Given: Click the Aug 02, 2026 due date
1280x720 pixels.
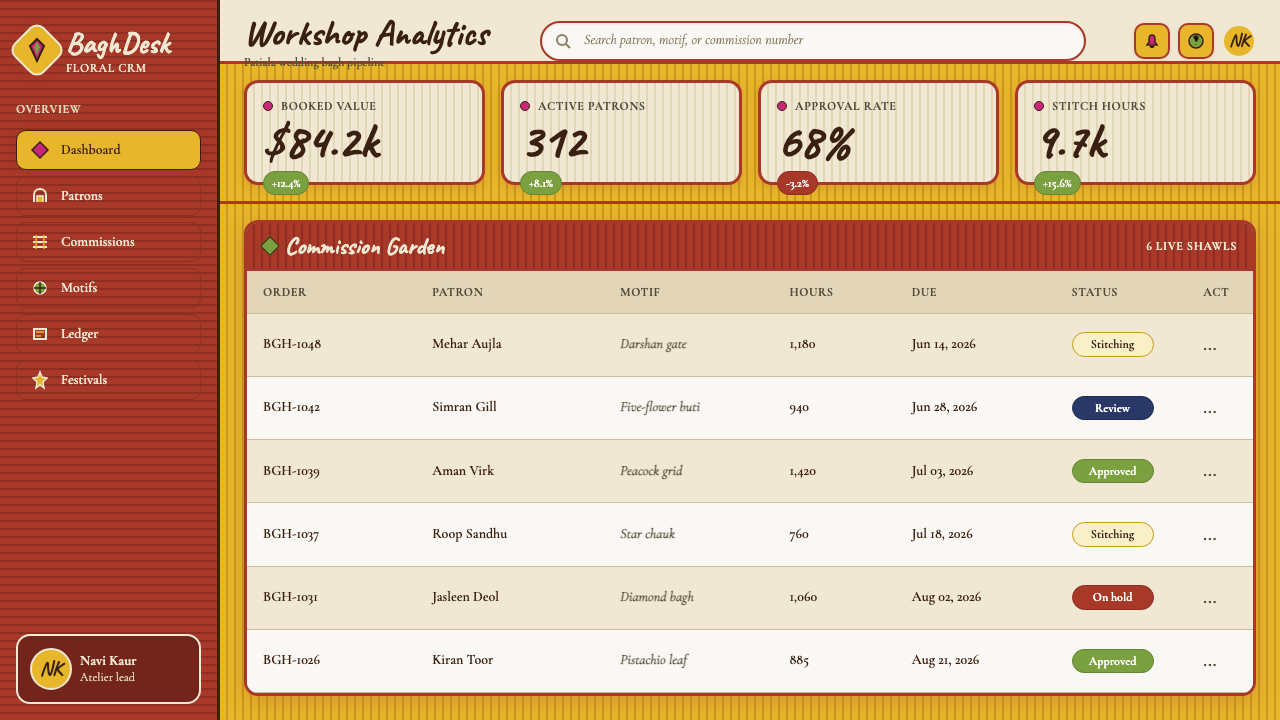Looking at the screenshot, I should (x=946, y=597).
